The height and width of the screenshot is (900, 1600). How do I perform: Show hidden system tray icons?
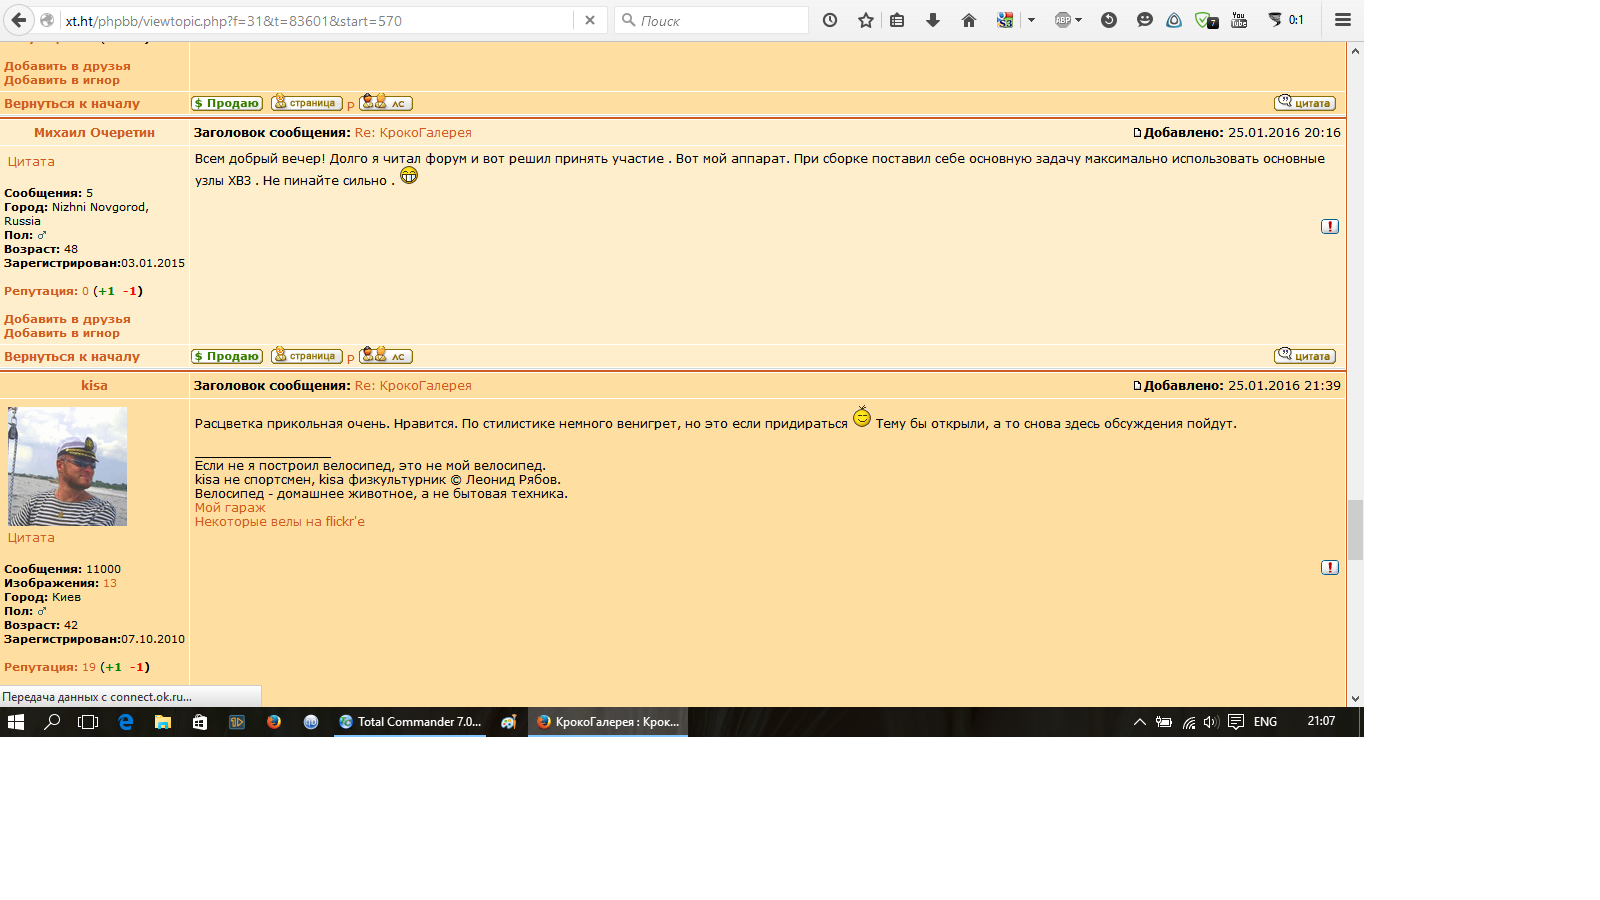tap(1139, 722)
